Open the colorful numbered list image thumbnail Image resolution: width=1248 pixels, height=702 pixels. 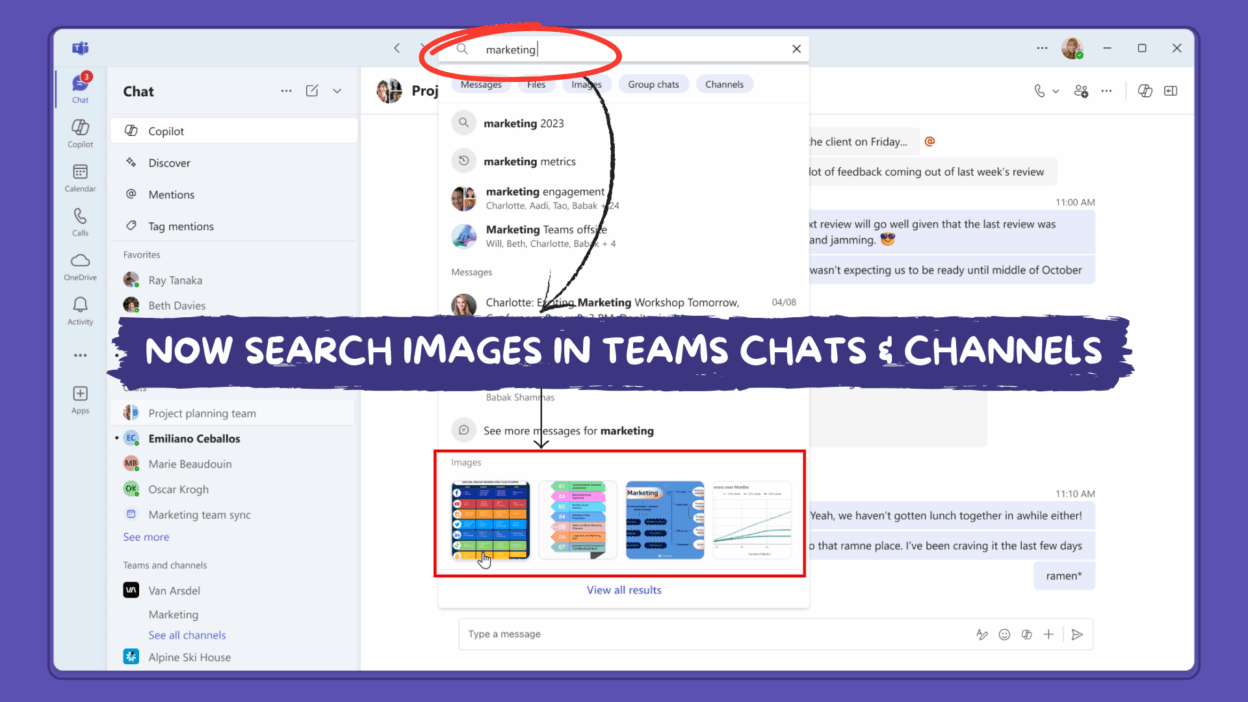coord(578,520)
